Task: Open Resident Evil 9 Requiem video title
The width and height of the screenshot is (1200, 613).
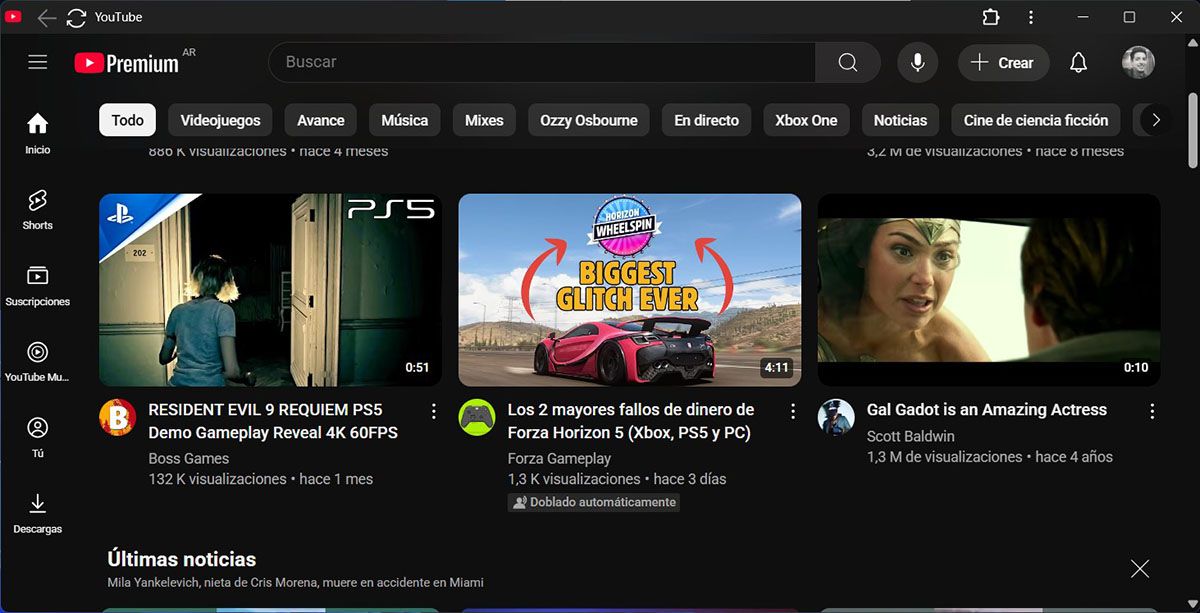Action: (273, 421)
